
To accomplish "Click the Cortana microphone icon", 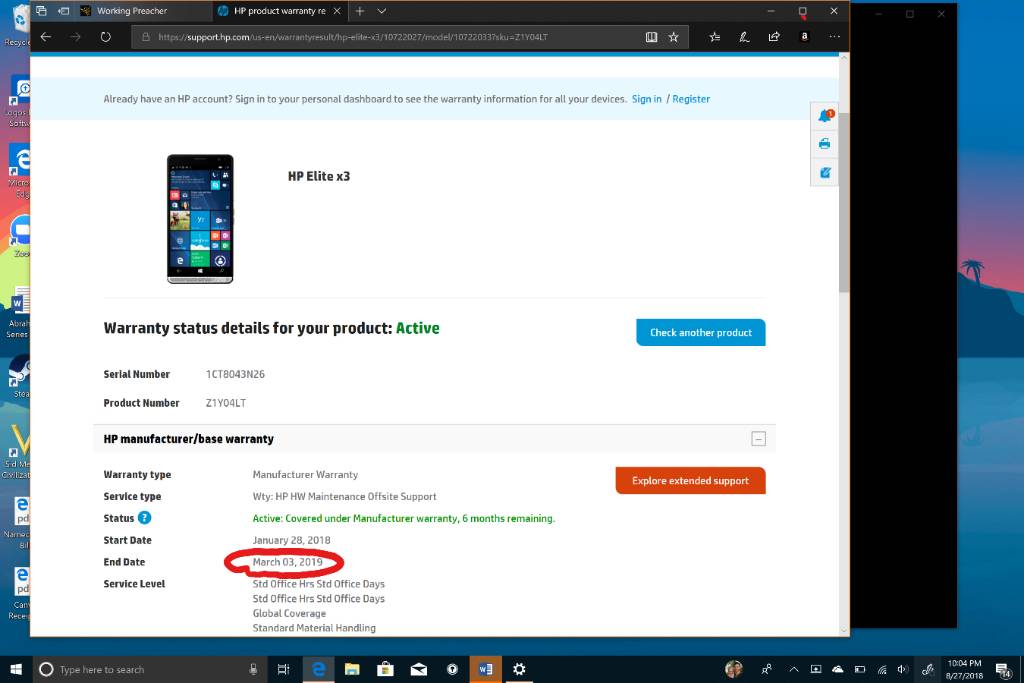I will click(253, 669).
